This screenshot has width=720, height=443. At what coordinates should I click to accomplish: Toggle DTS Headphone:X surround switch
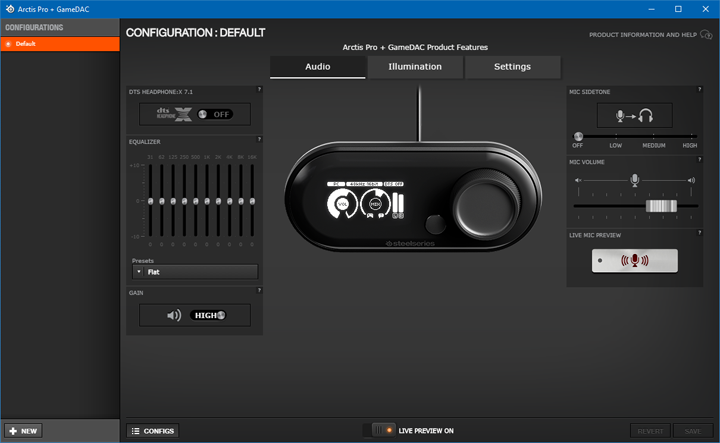pyautogui.click(x=214, y=114)
